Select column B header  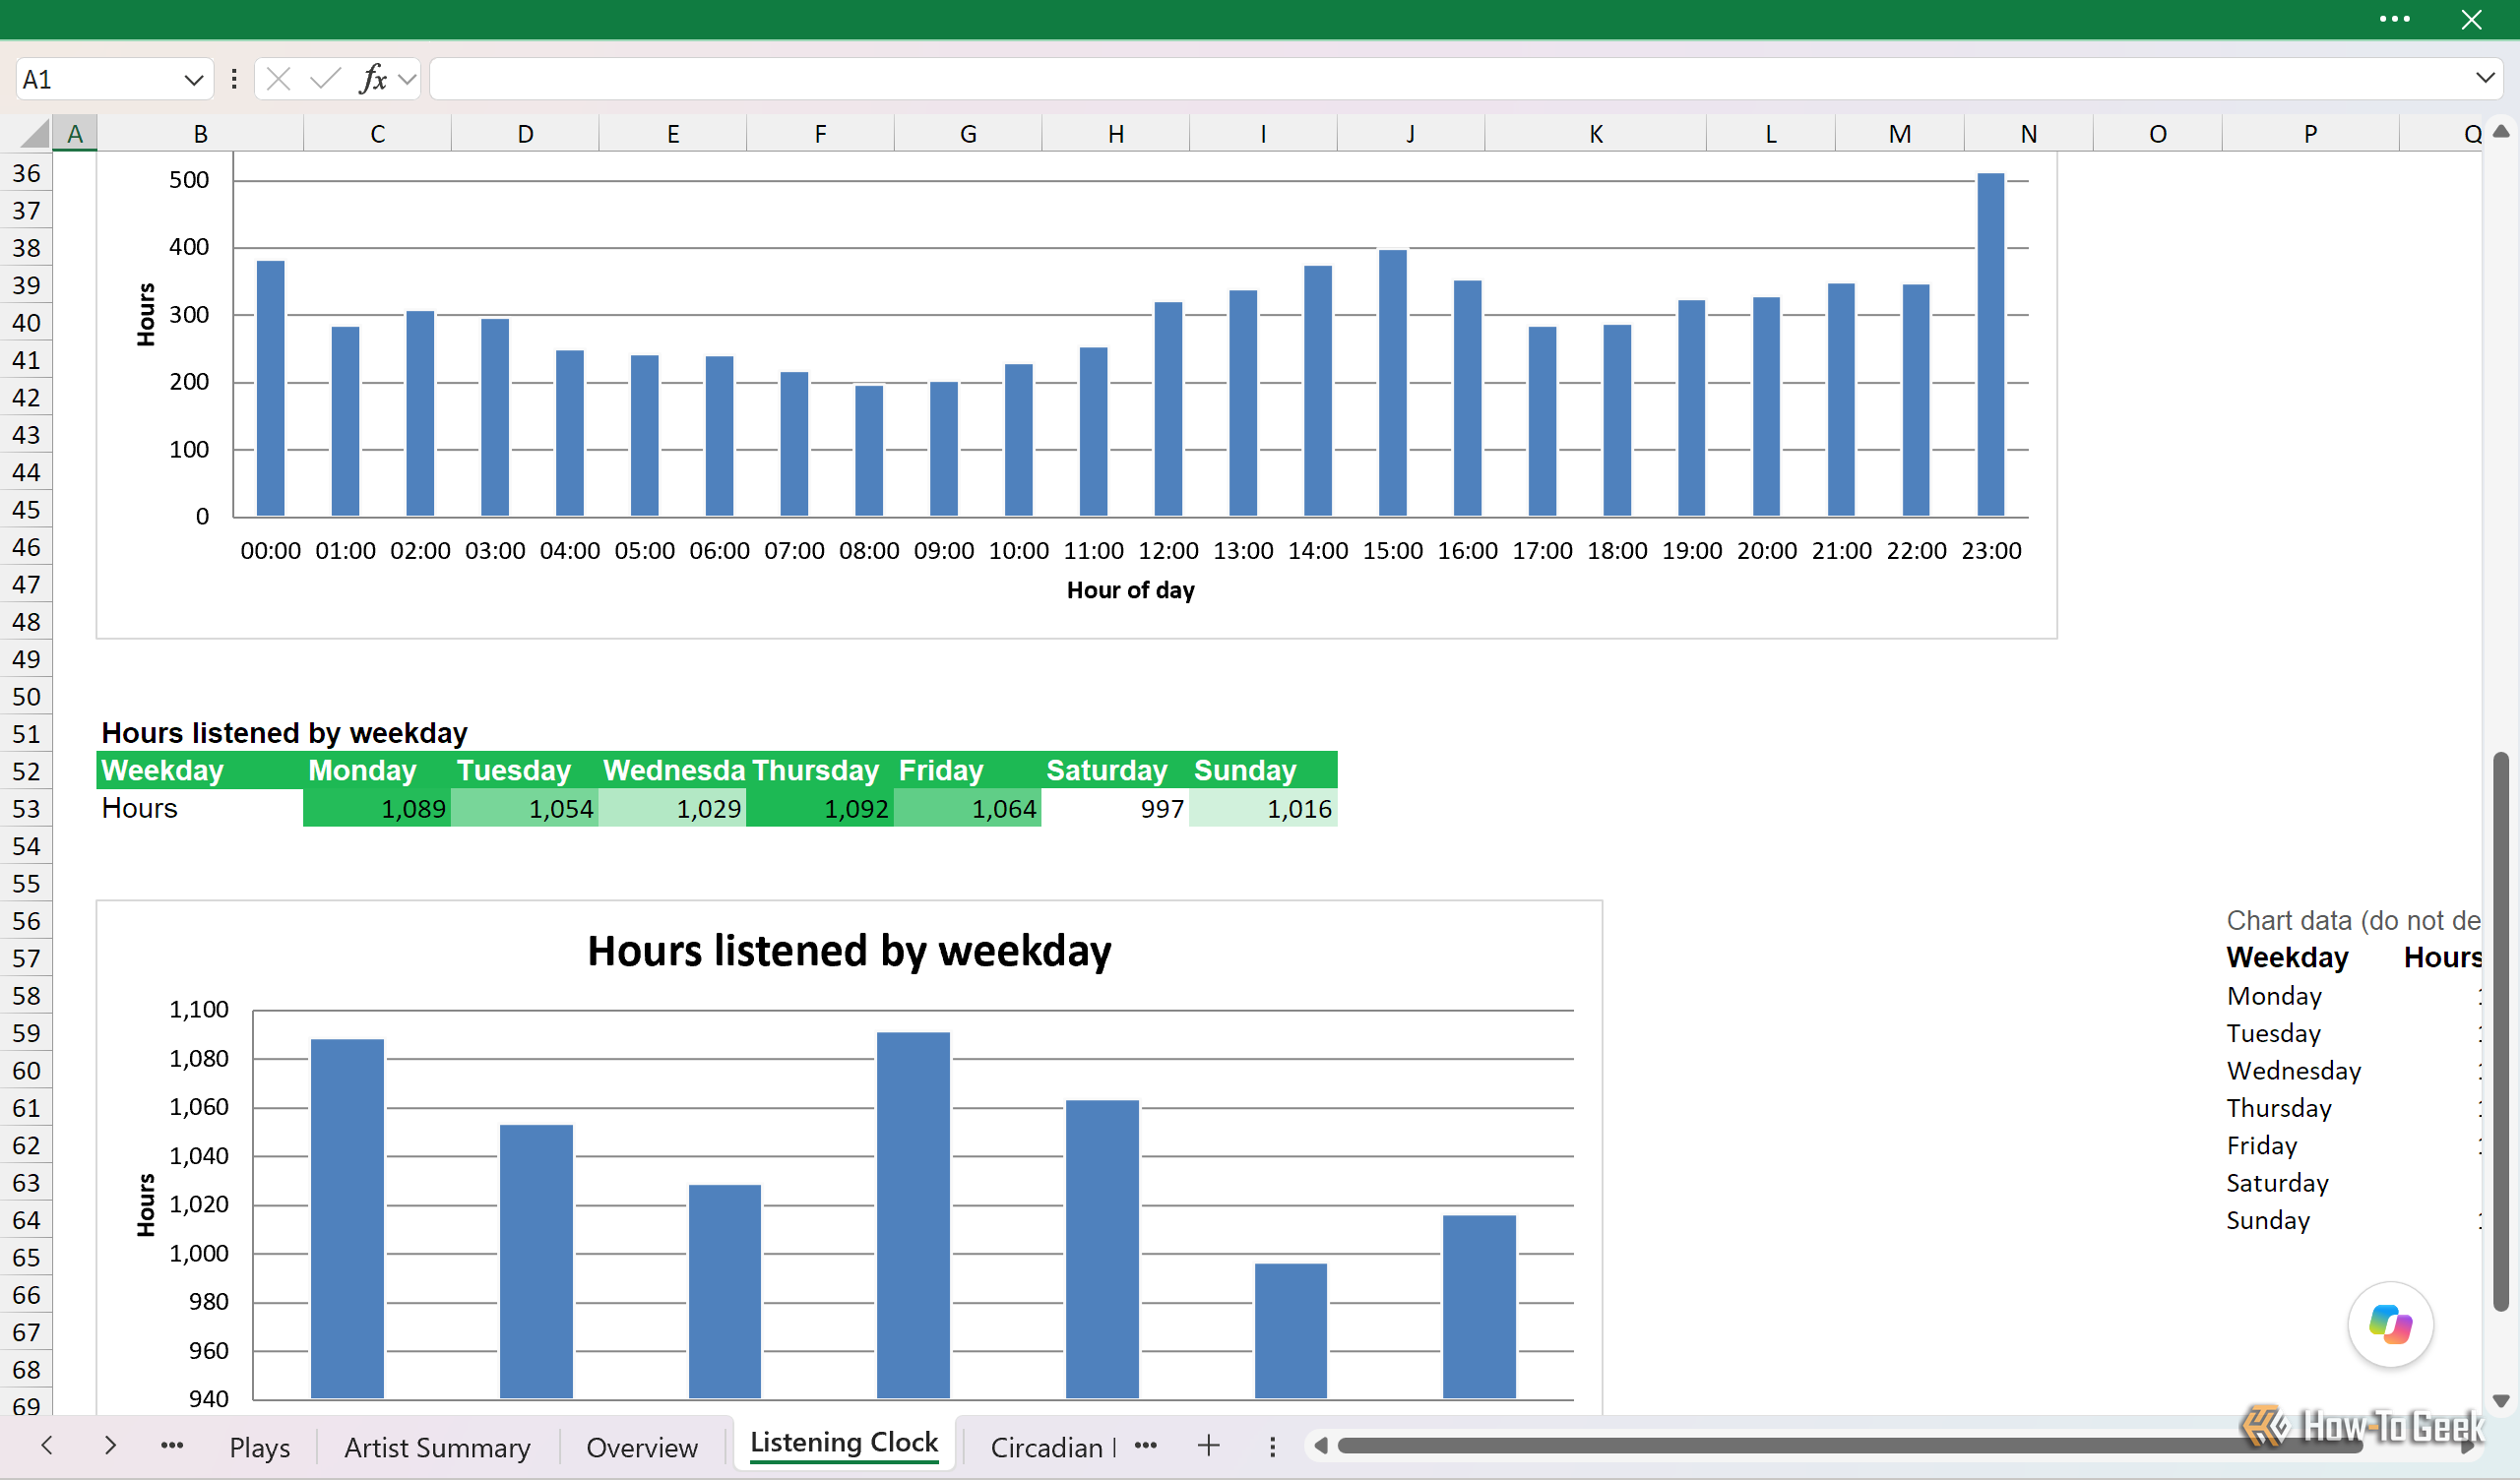click(200, 134)
